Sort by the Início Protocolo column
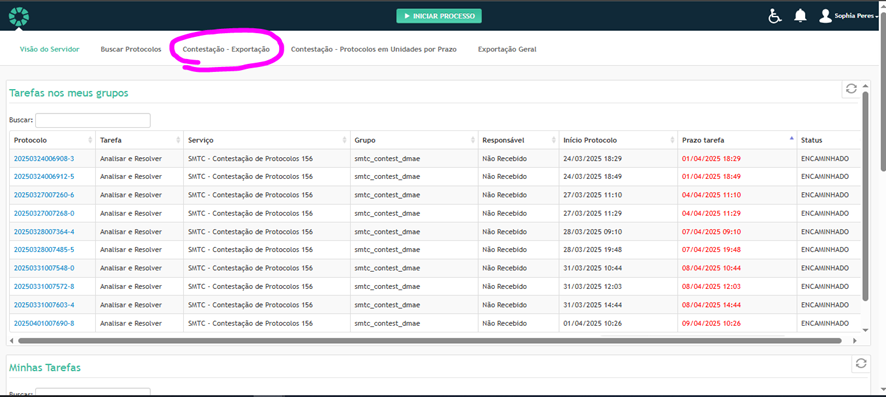Screen dimensions: 886x397 tap(618, 140)
